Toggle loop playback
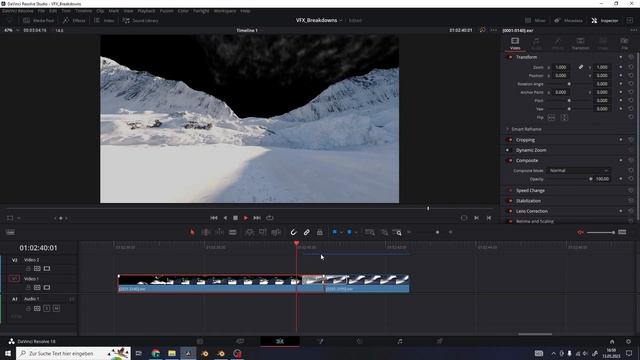640x360 pixels. pyautogui.click(x=270, y=218)
